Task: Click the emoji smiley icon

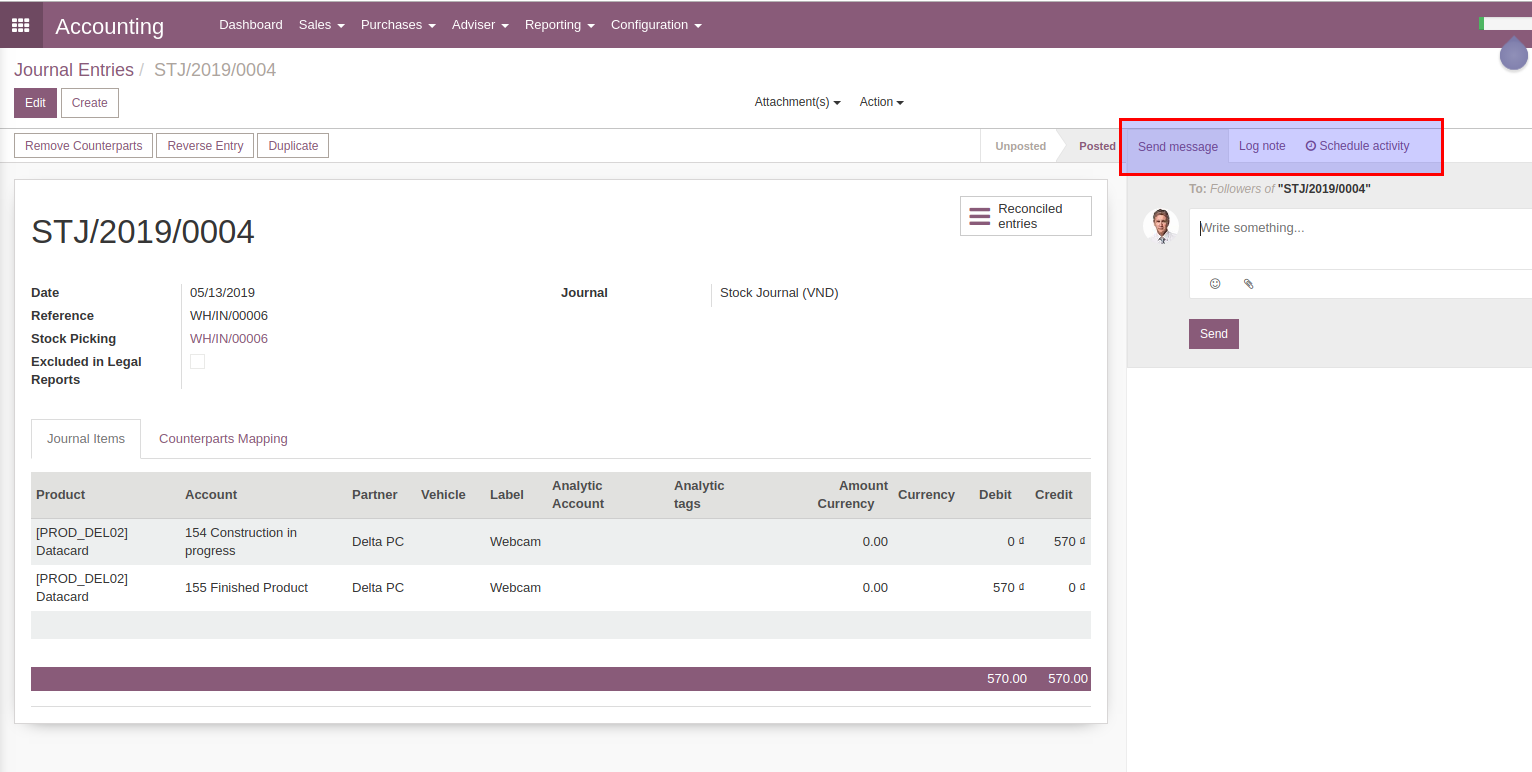Action: tap(1215, 284)
